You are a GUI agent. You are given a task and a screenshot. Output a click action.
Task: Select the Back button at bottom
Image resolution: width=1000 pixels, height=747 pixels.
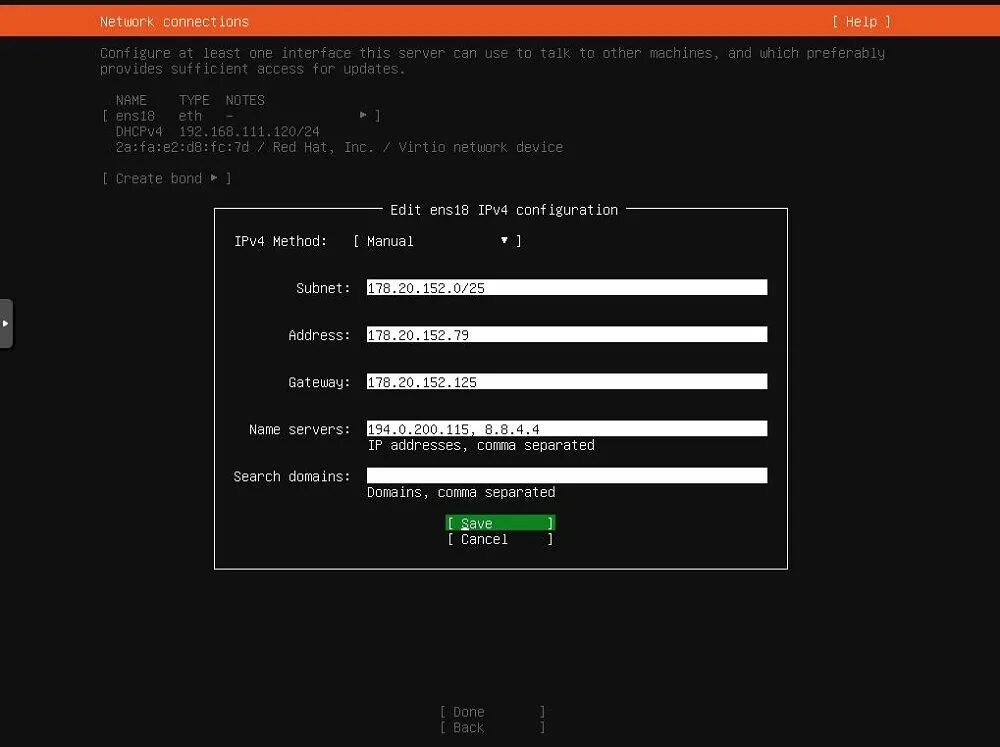[x=492, y=728]
